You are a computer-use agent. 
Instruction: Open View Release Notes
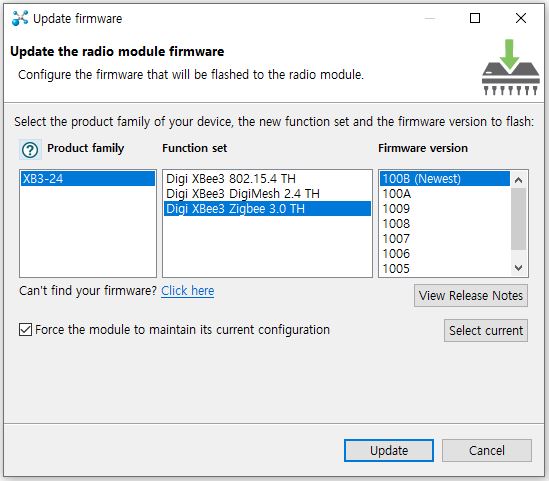pos(471,295)
